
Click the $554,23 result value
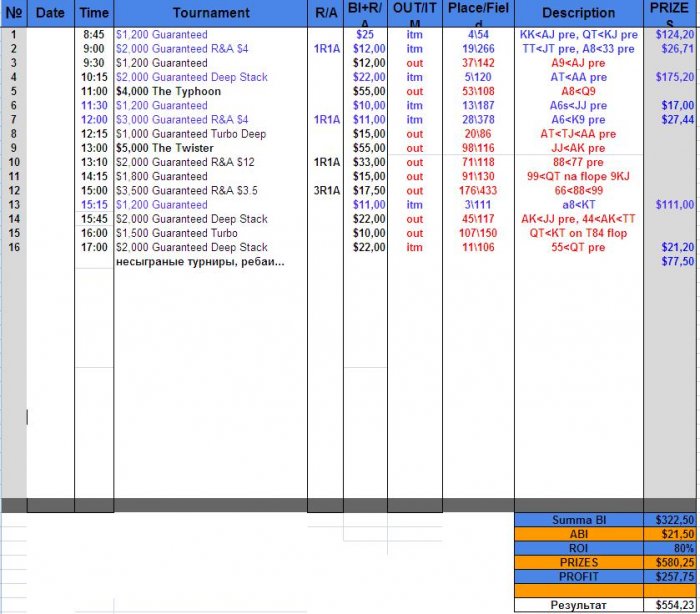671,605
